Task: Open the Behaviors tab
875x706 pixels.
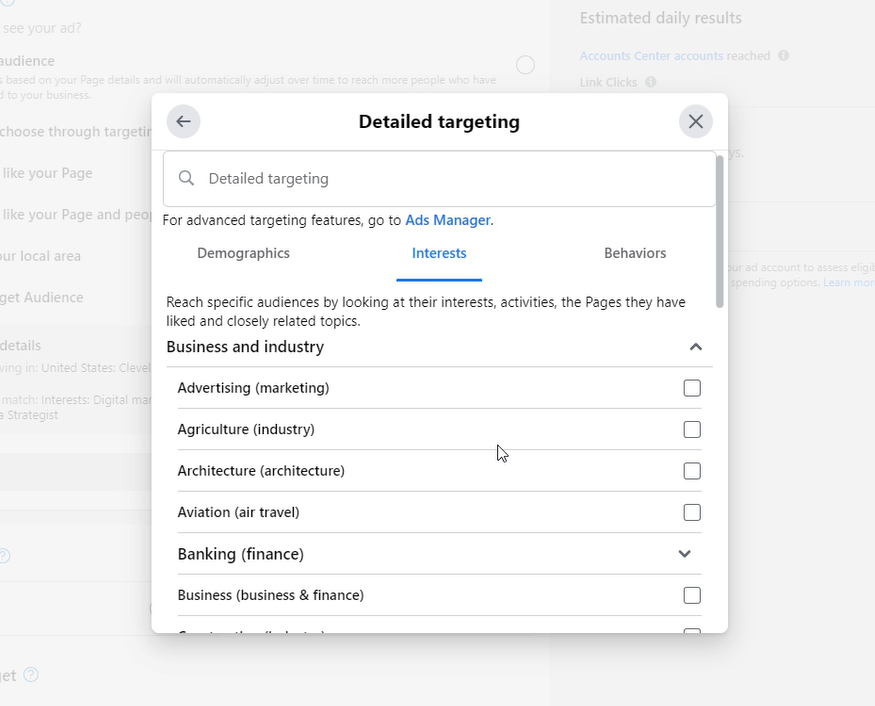Action: [635, 253]
